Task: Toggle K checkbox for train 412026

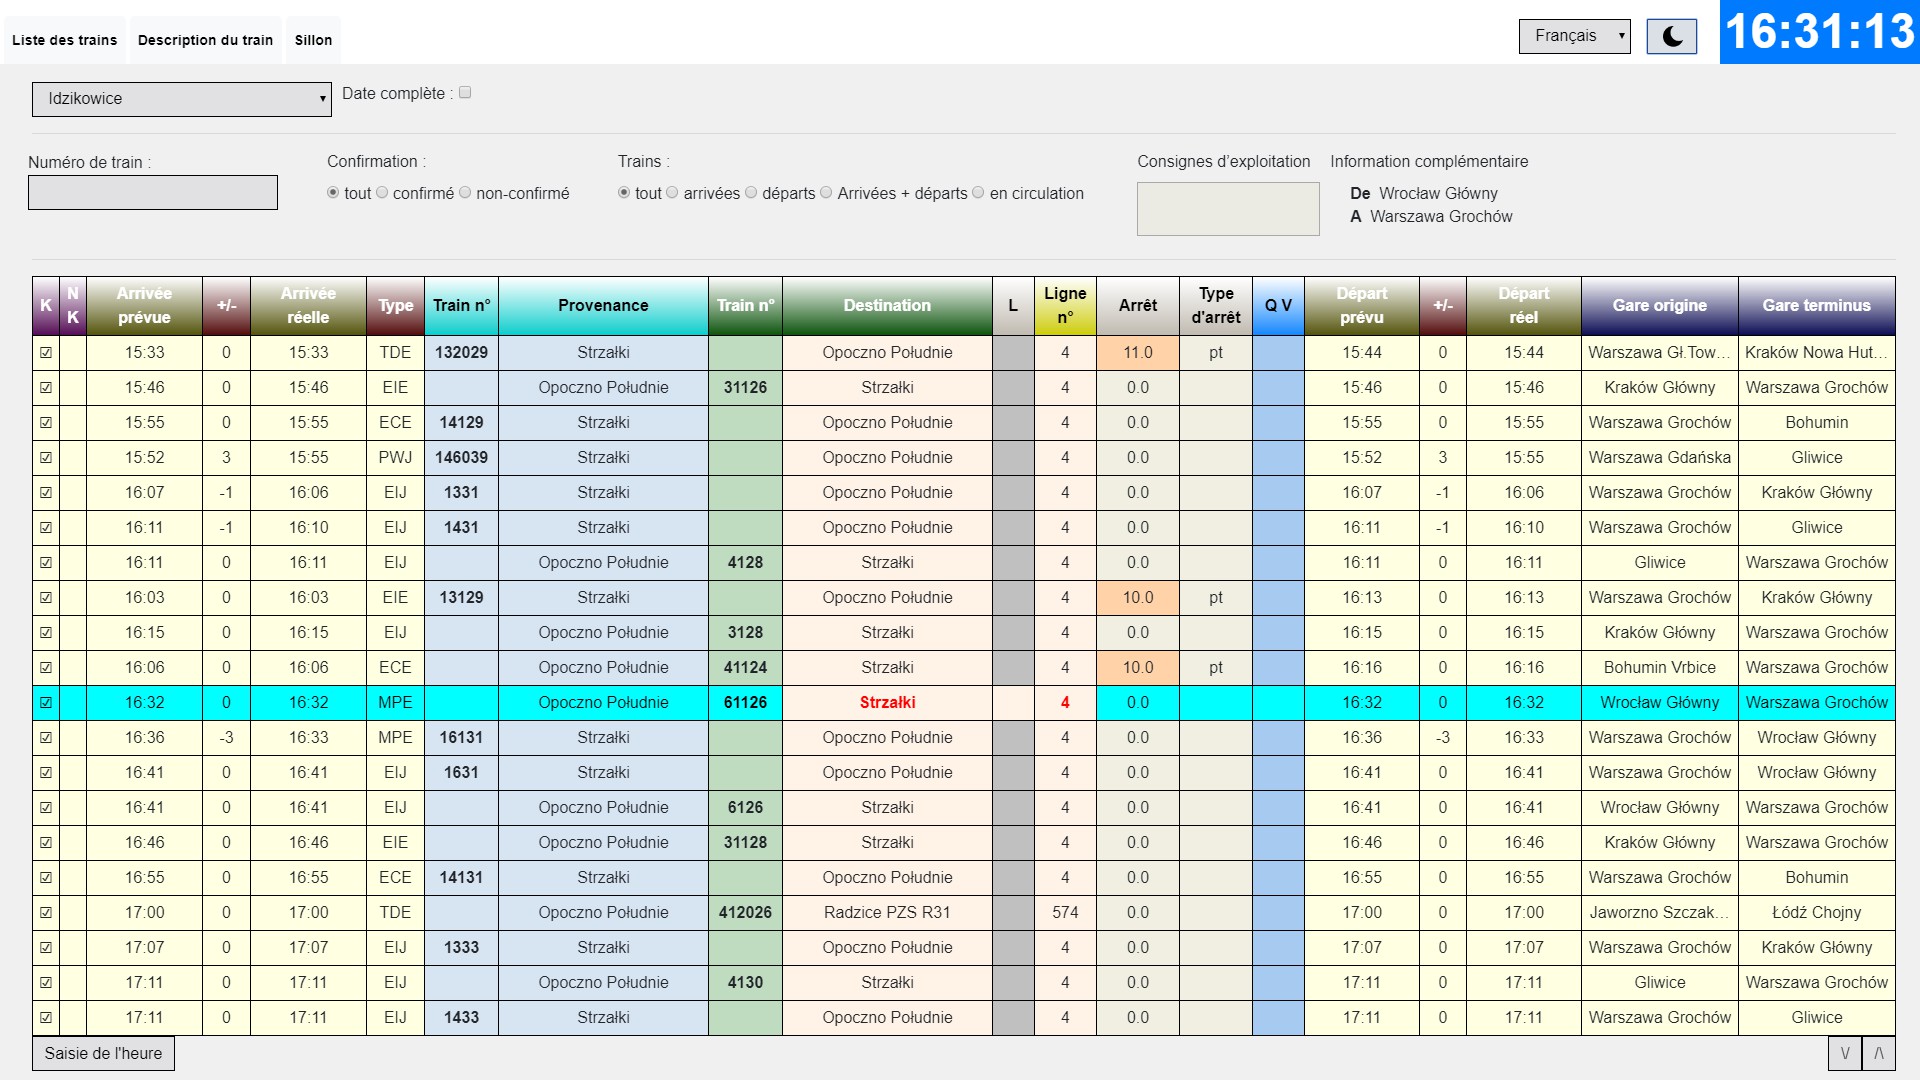Action: [x=46, y=913]
